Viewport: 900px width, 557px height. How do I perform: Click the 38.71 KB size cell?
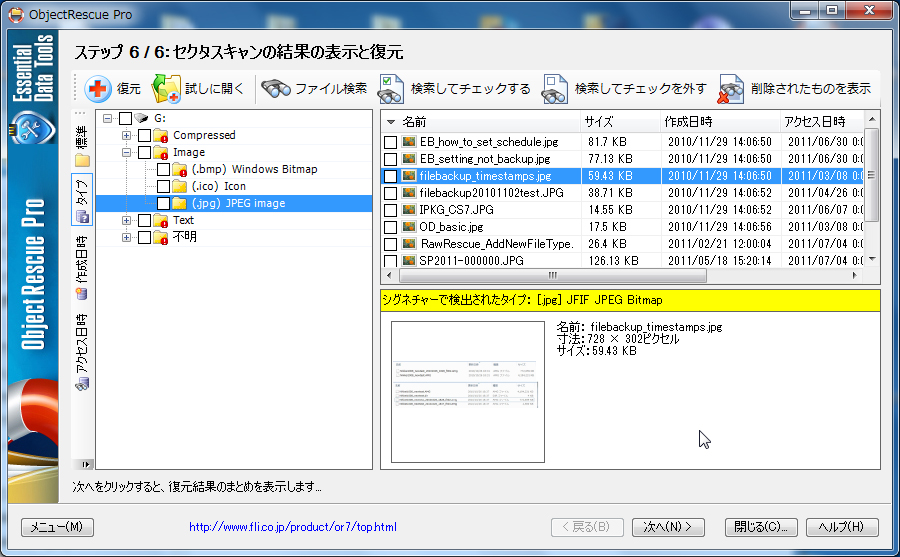click(610, 193)
